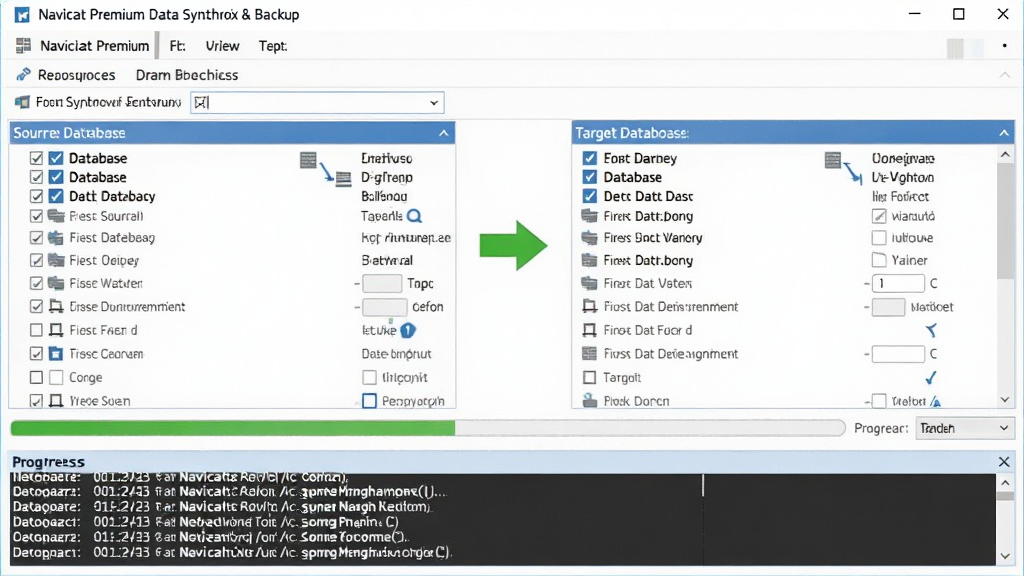The height and width of the screenshot is (576, 1024).
Task: Toggle the Eont Darney checkbox in target
Action: pyautogui.click(x=590, y=158)
